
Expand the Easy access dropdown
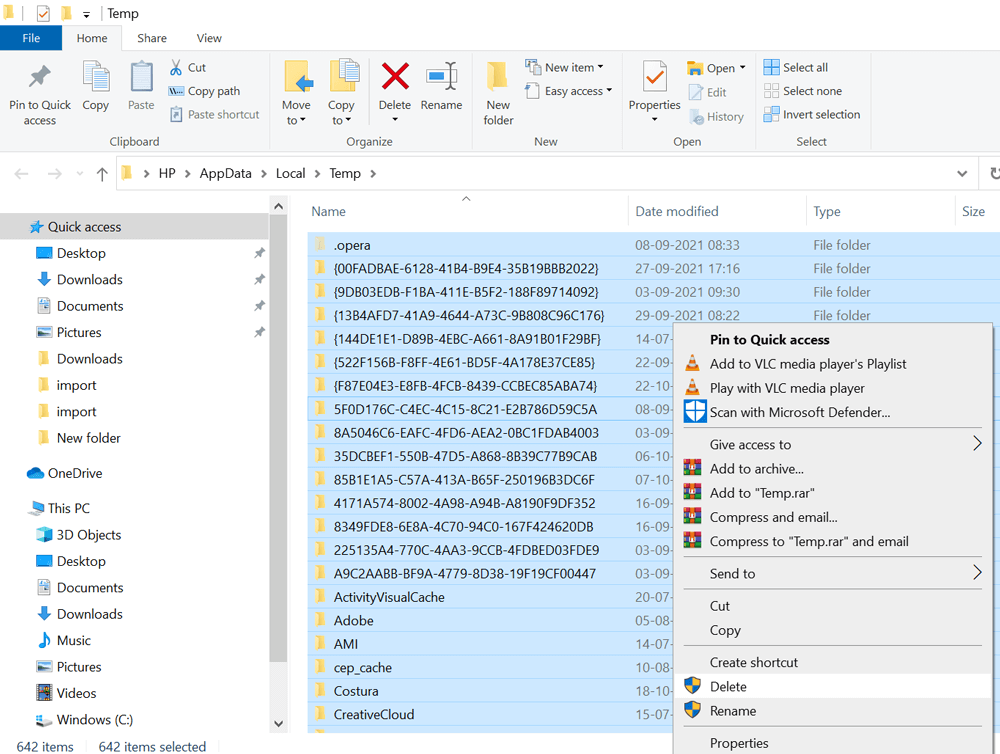tap(578, 91)
